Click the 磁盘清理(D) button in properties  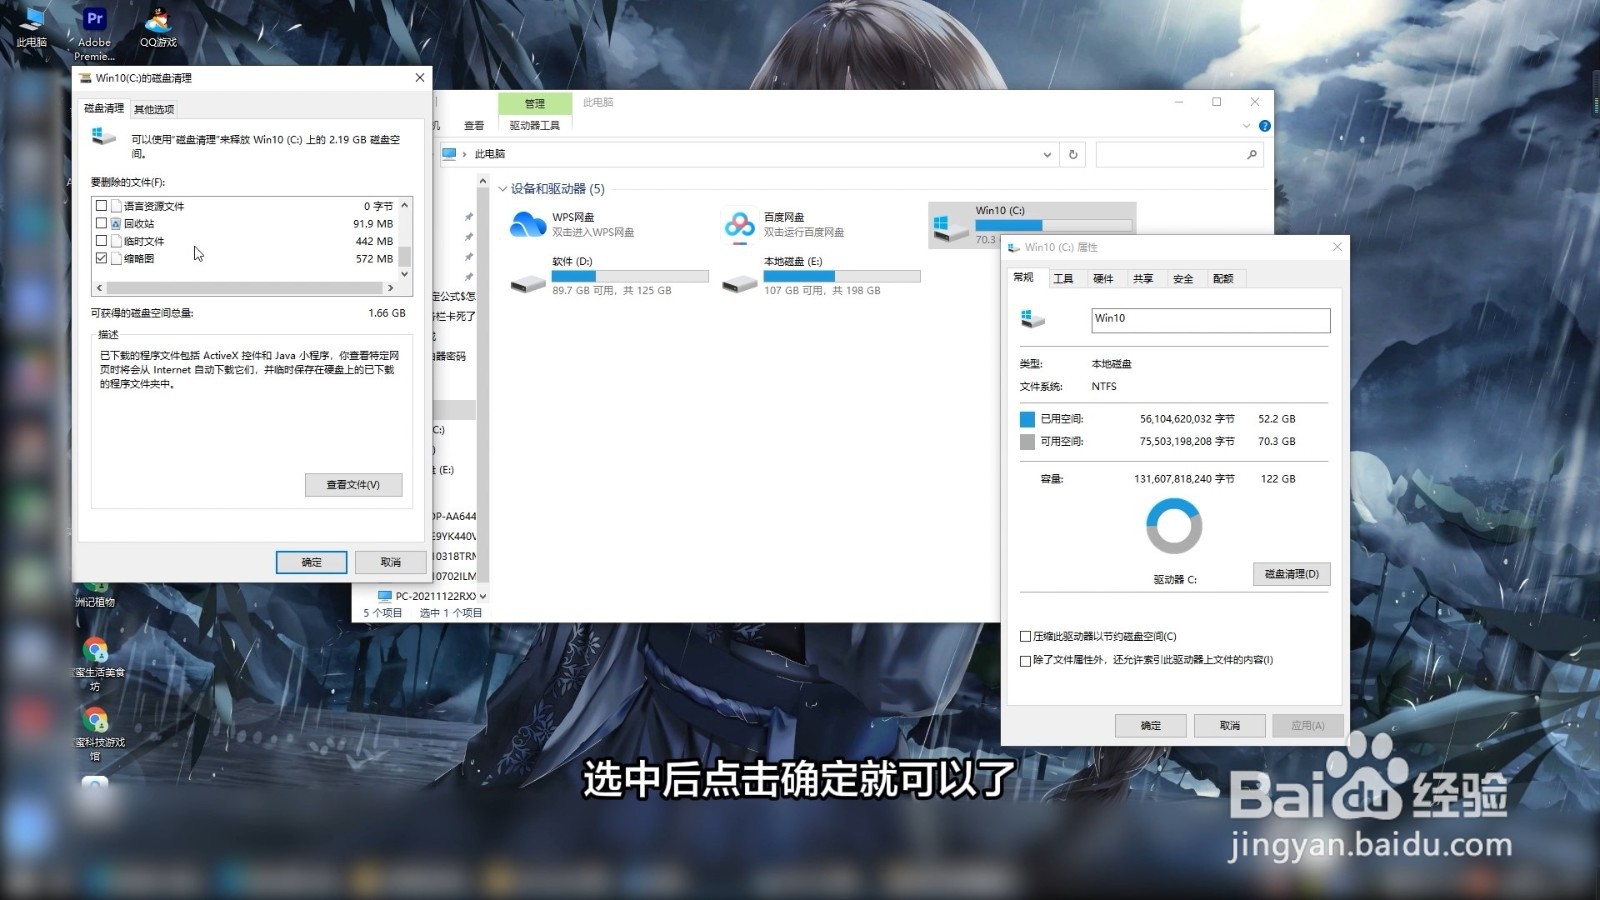(x=1290, y=573)
